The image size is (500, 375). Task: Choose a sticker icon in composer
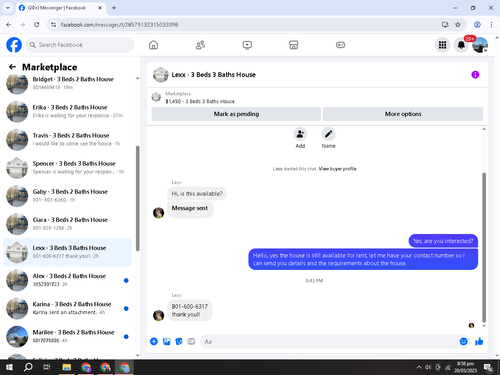click(x=179, y=341)
